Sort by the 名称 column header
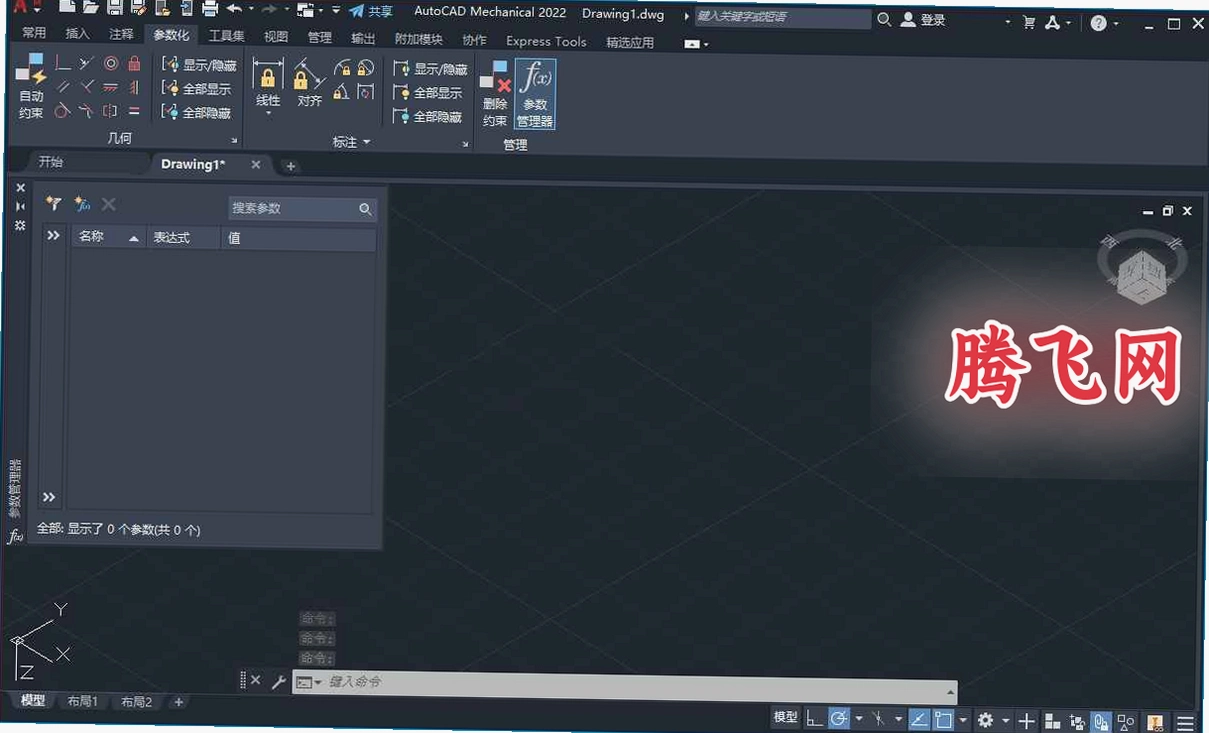1209x733 pixels. [x=108, y=237]
